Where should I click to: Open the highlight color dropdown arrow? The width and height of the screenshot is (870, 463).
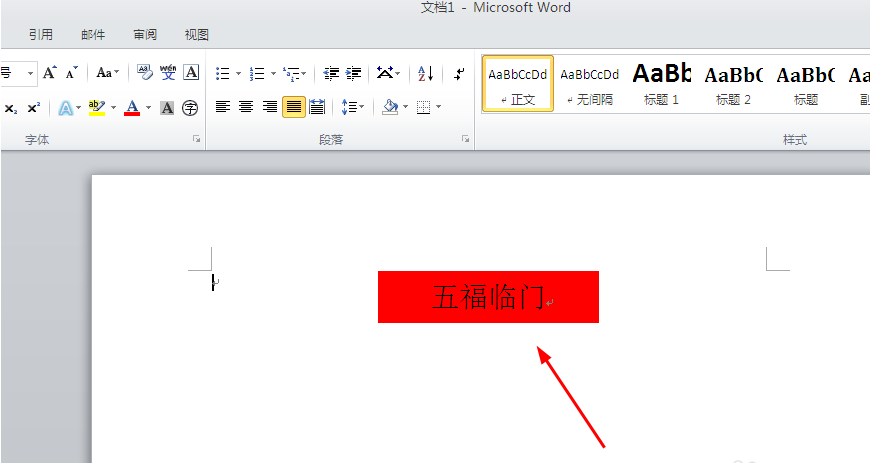tap(113, 108)
